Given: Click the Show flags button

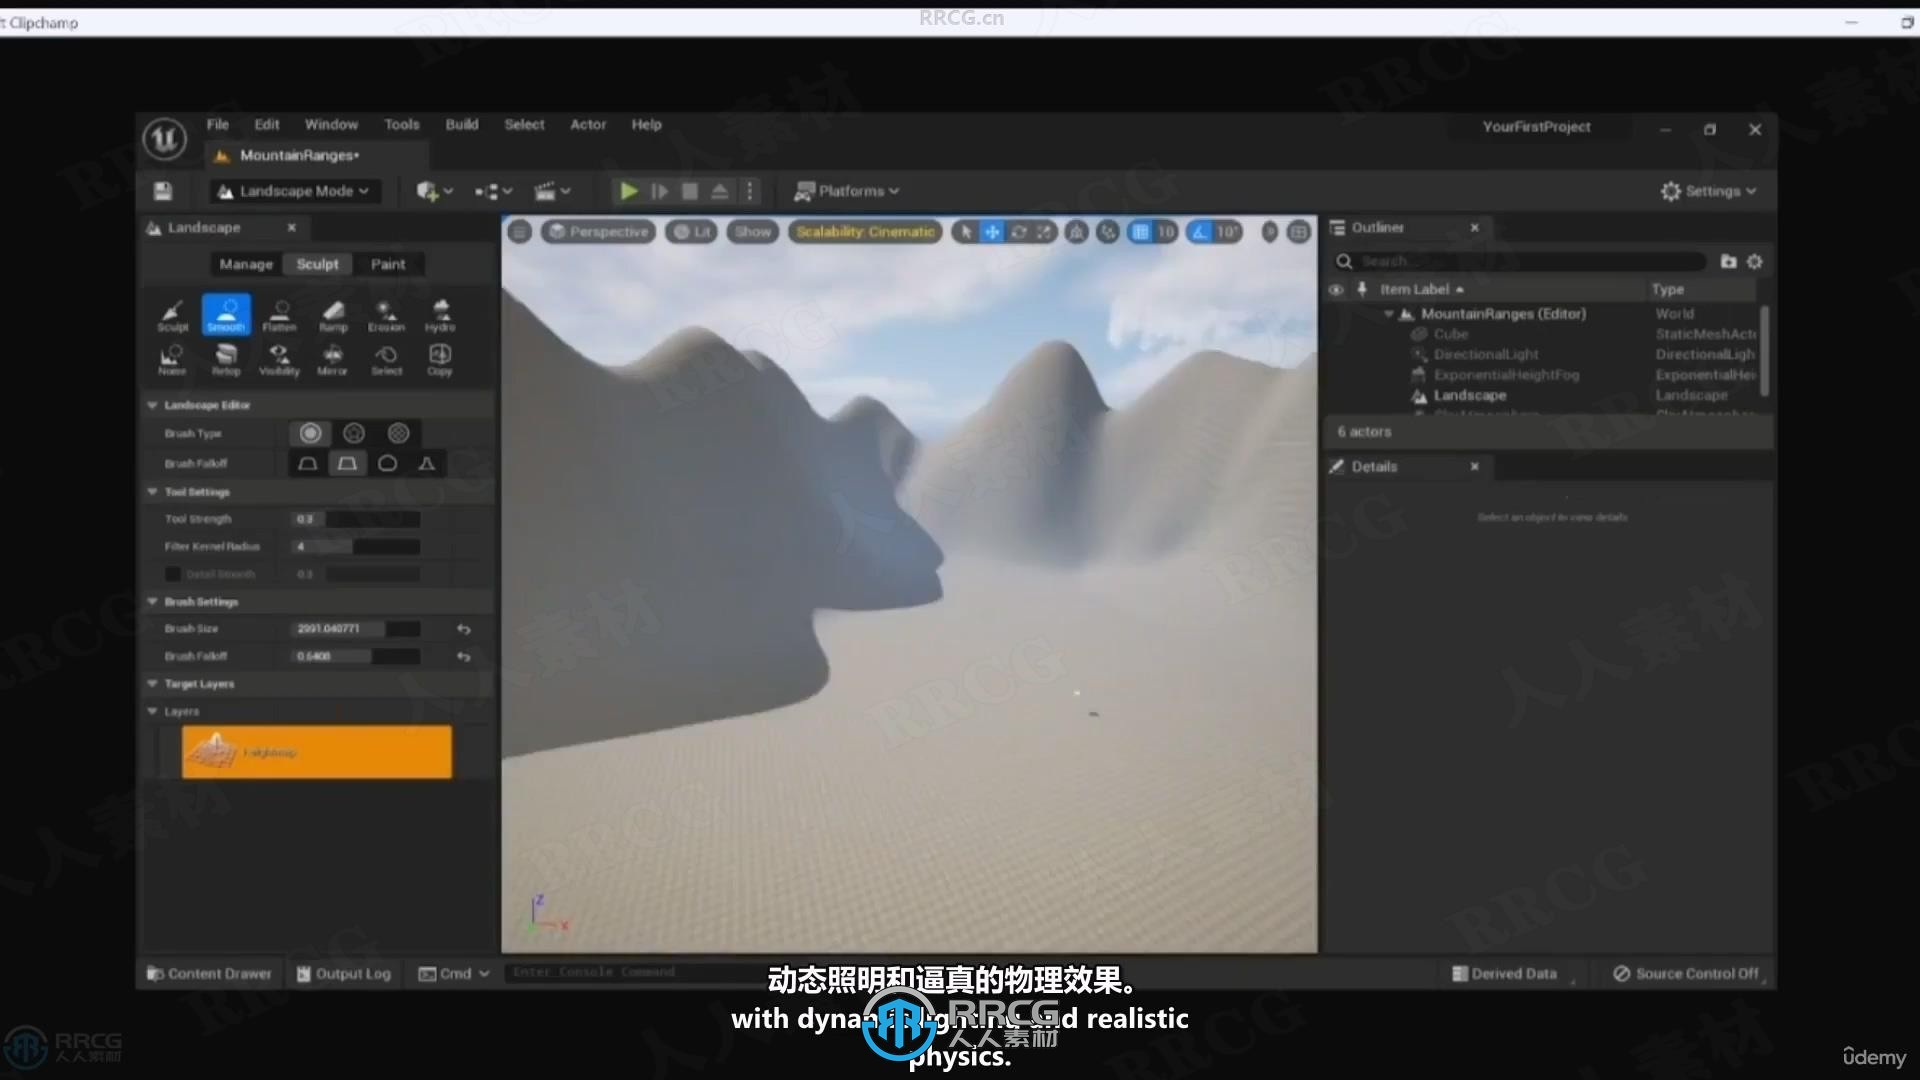Looking at the screenshot, I should (753, 232).
